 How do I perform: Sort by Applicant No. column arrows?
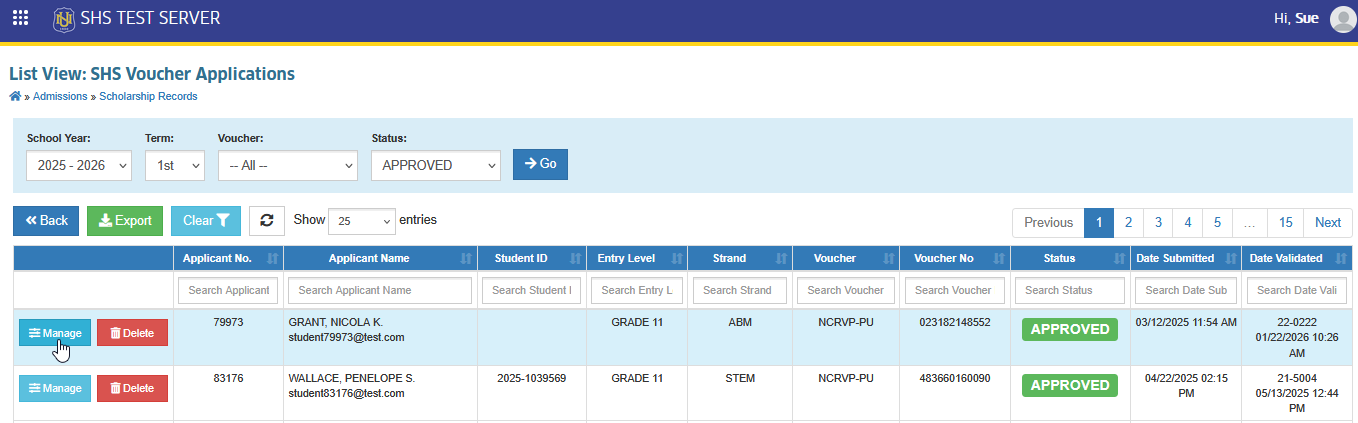[272, 259]
